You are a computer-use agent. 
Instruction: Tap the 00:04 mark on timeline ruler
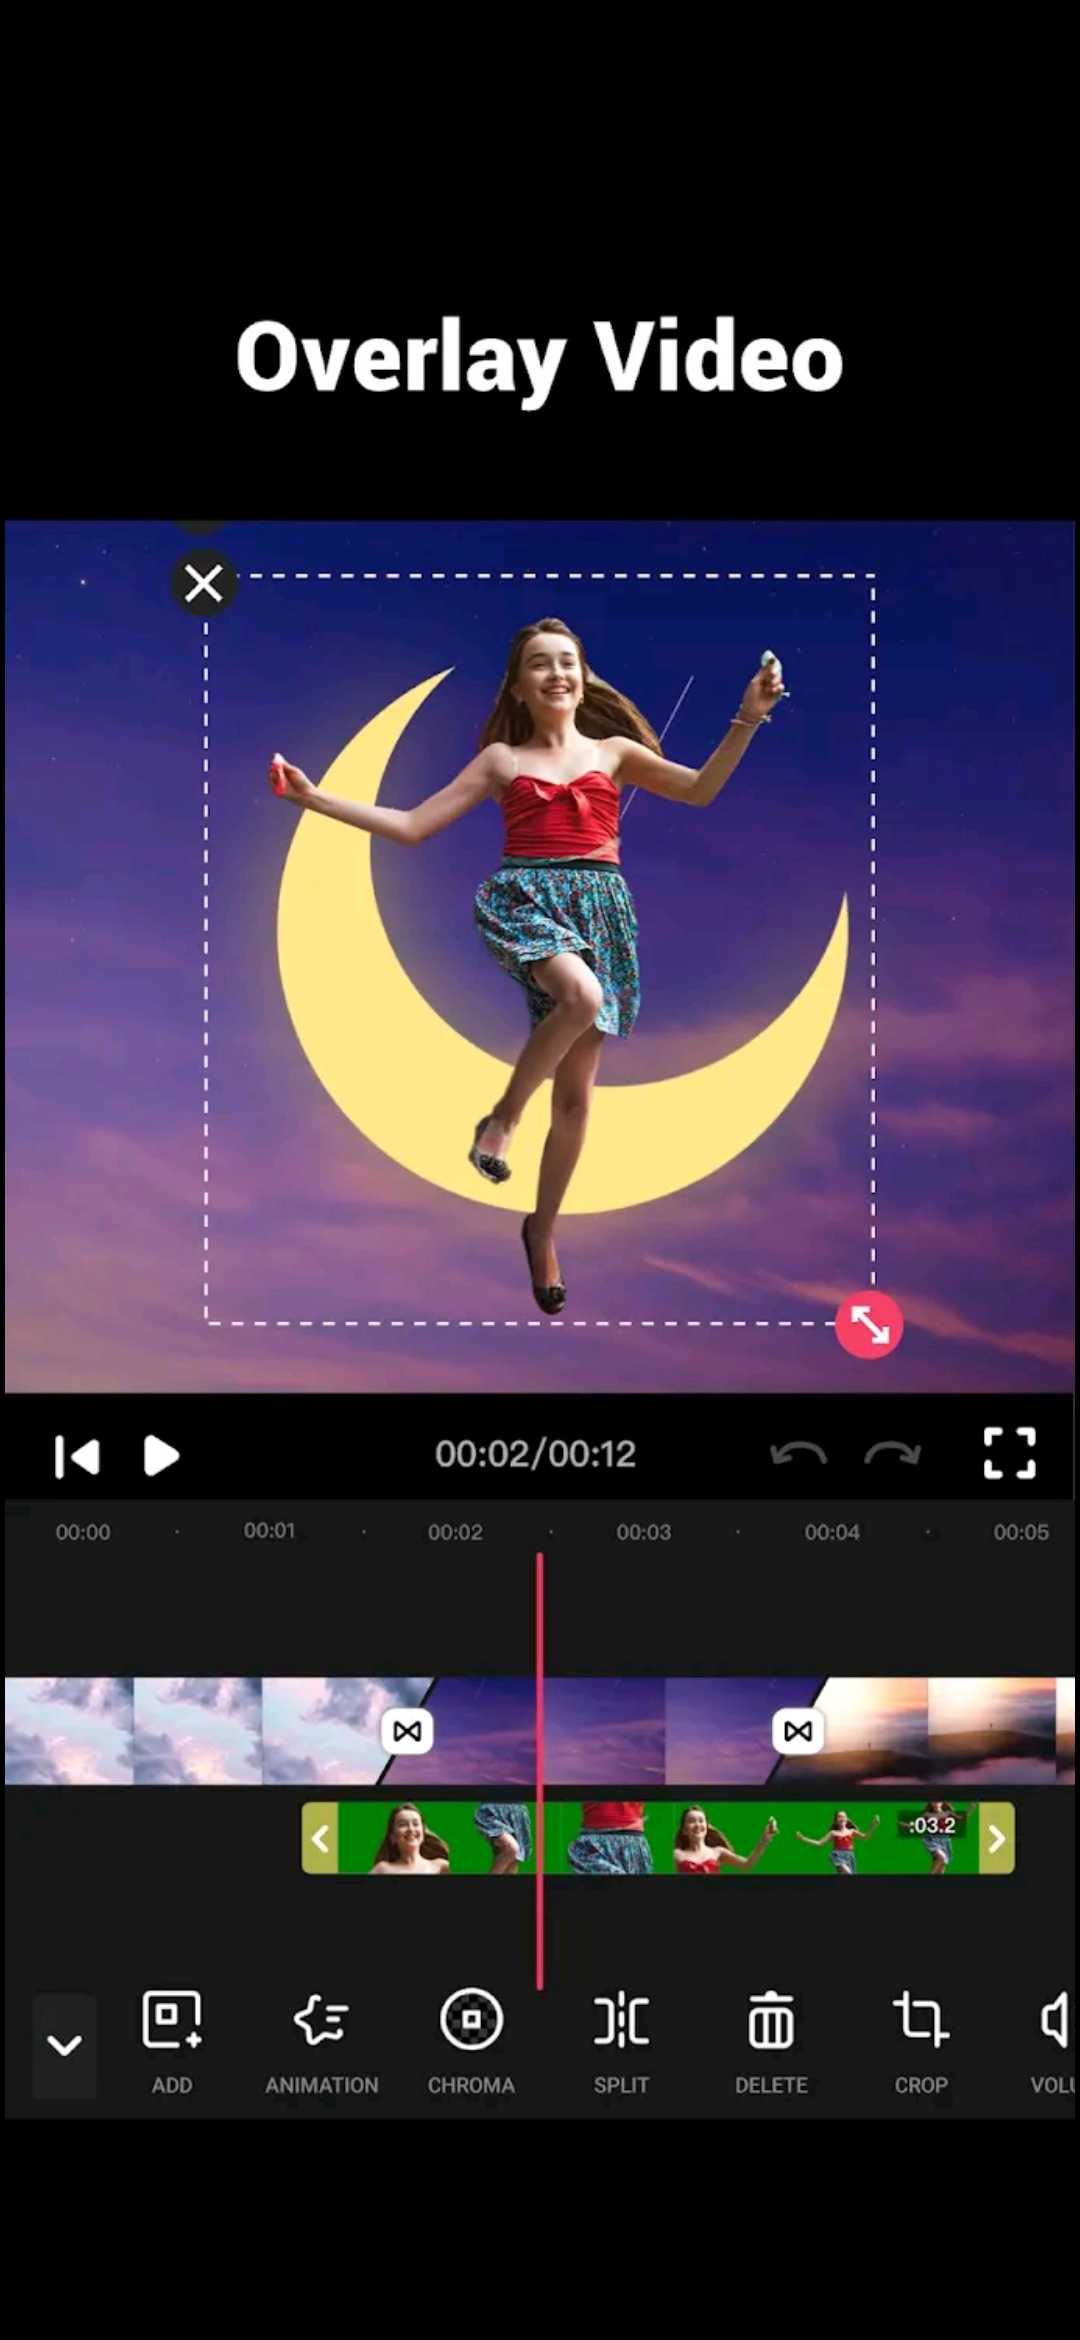coord(832,1532)
